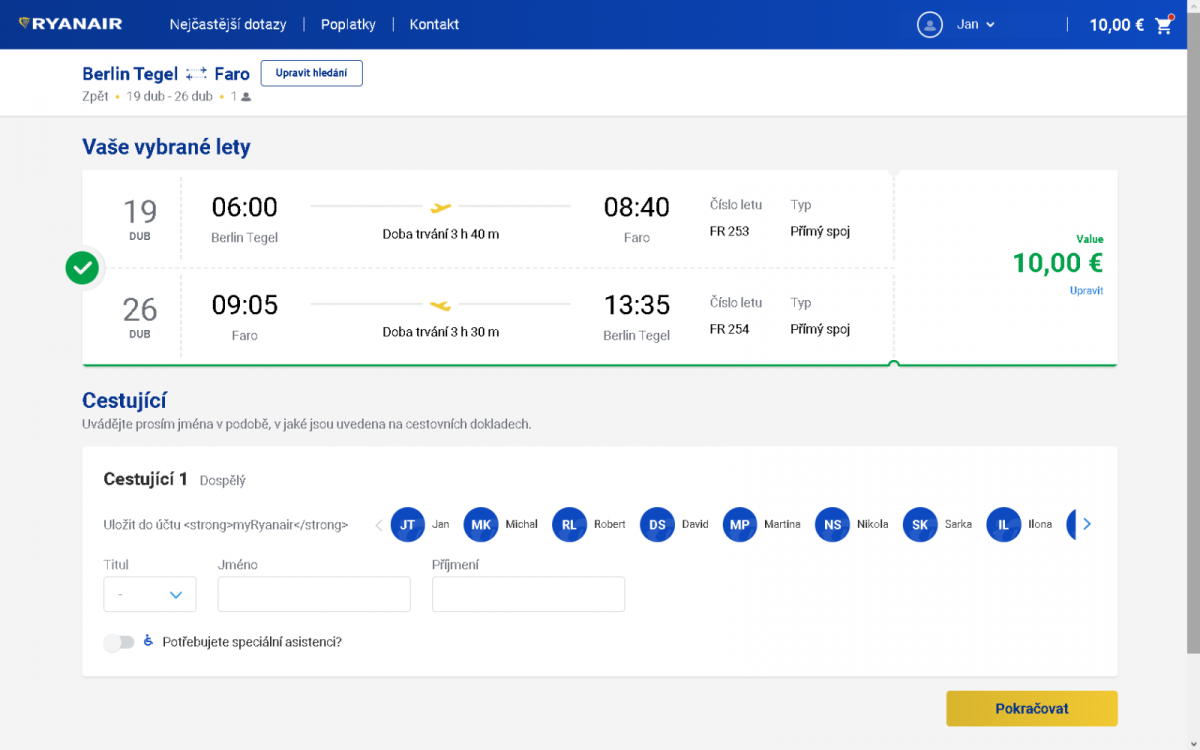Focus the Příjmení input field
1200x750 pixels.
[528, 594]
